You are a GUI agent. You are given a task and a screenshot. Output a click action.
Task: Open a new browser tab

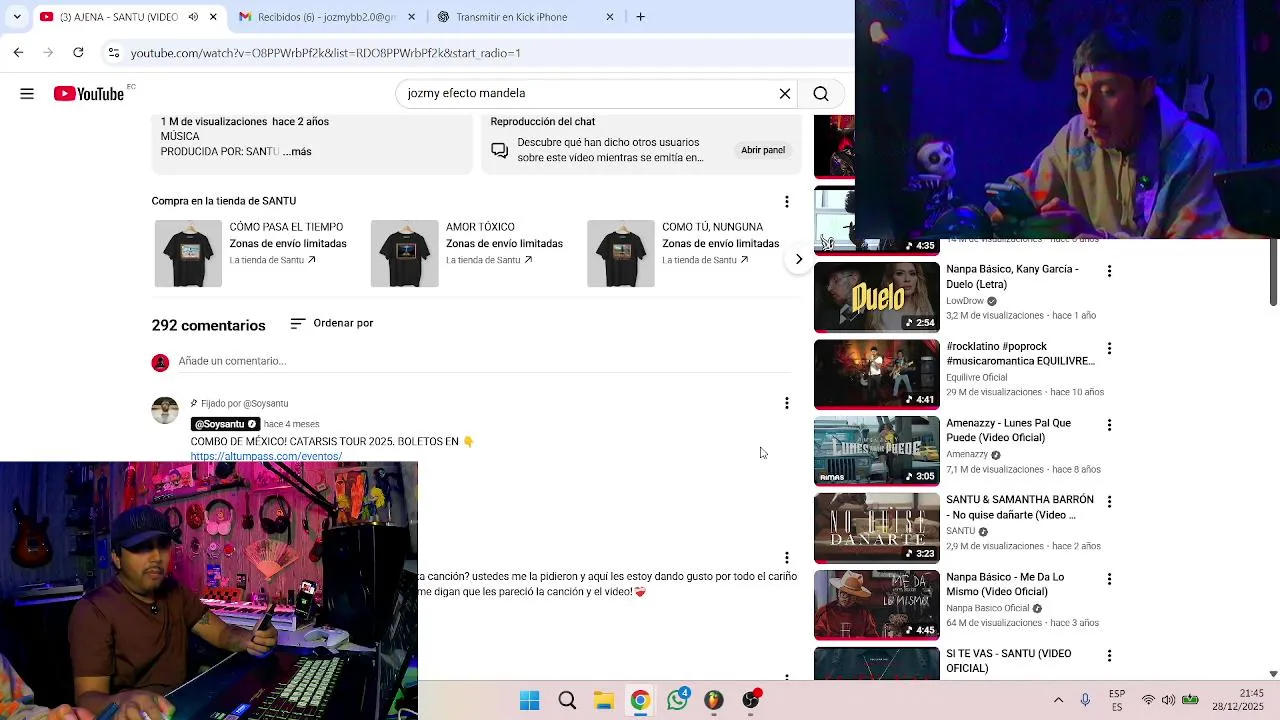point(640,17)
